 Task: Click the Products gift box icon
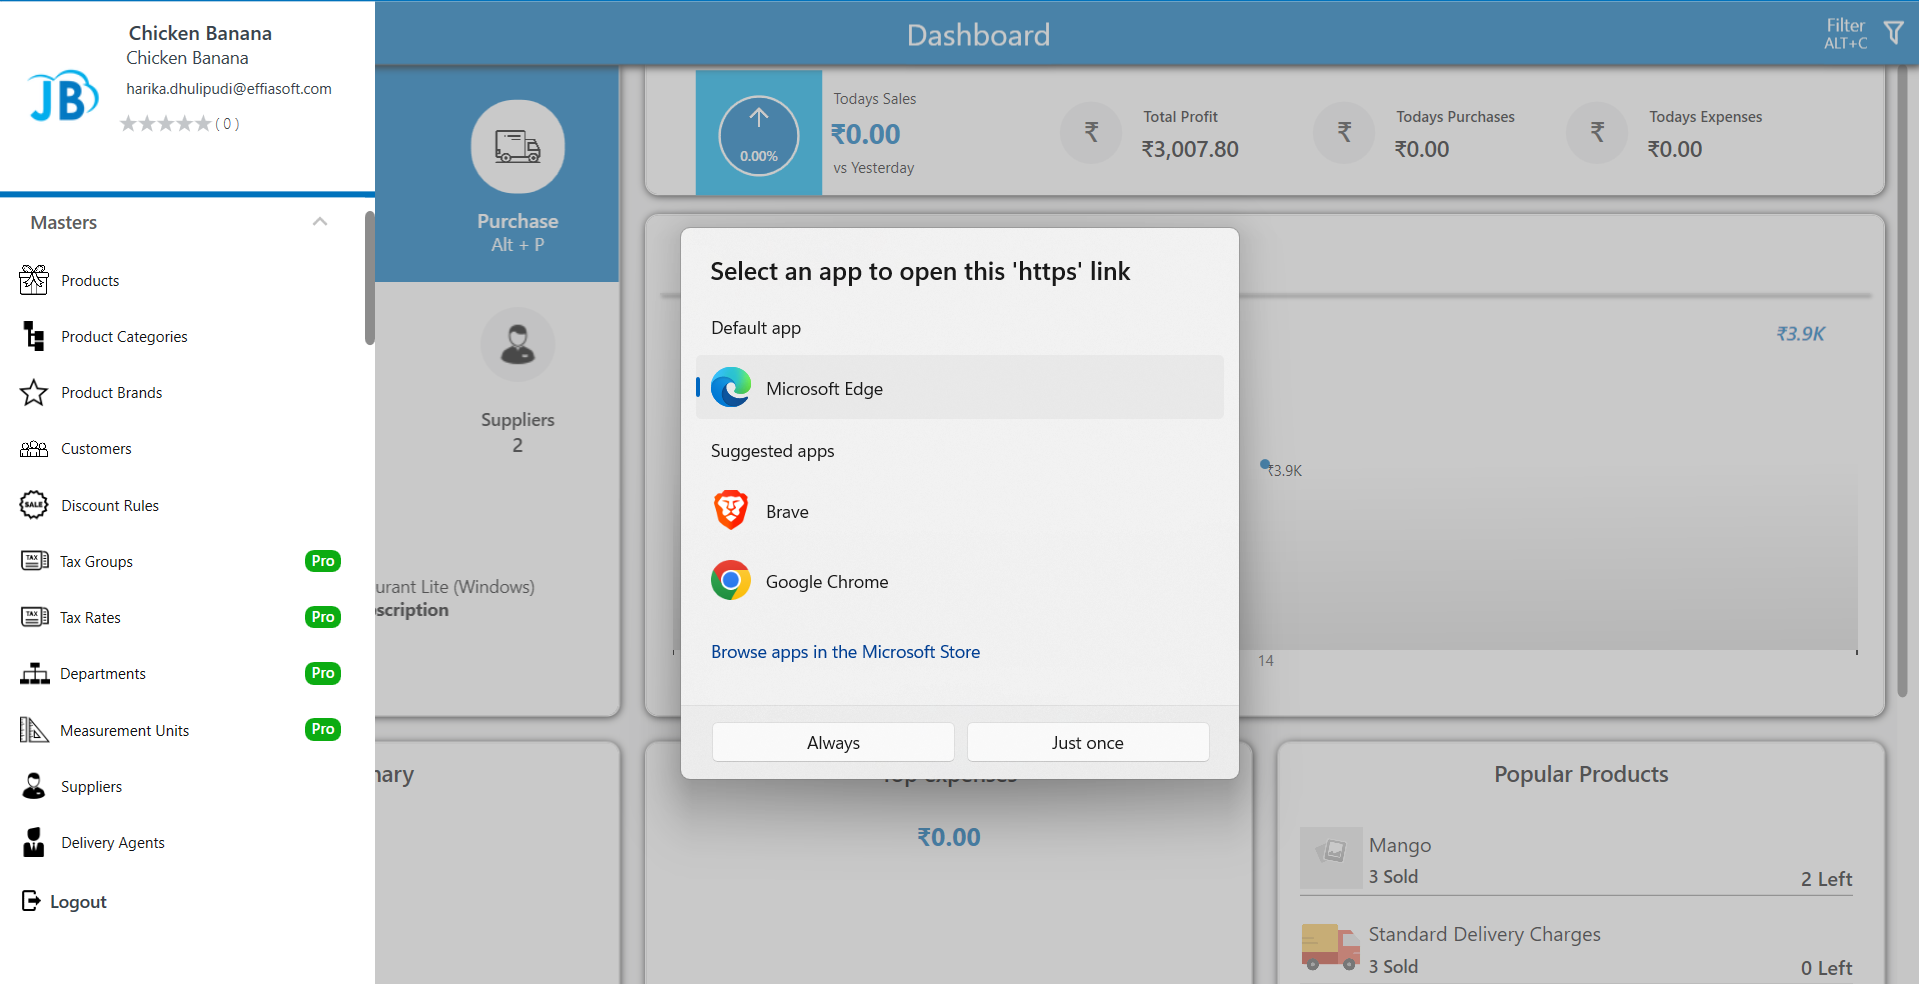pyautogui.click(x=34, y=281)
